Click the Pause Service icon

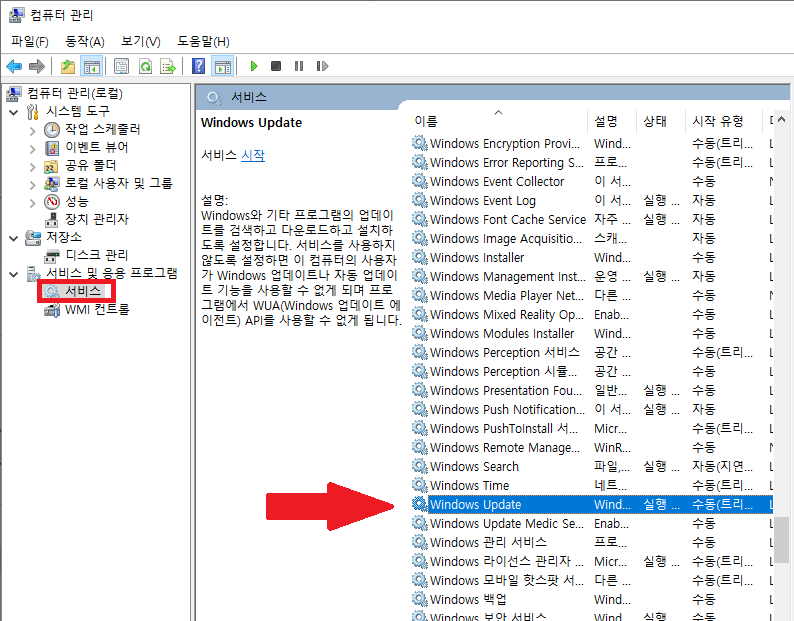coord(299,66)
